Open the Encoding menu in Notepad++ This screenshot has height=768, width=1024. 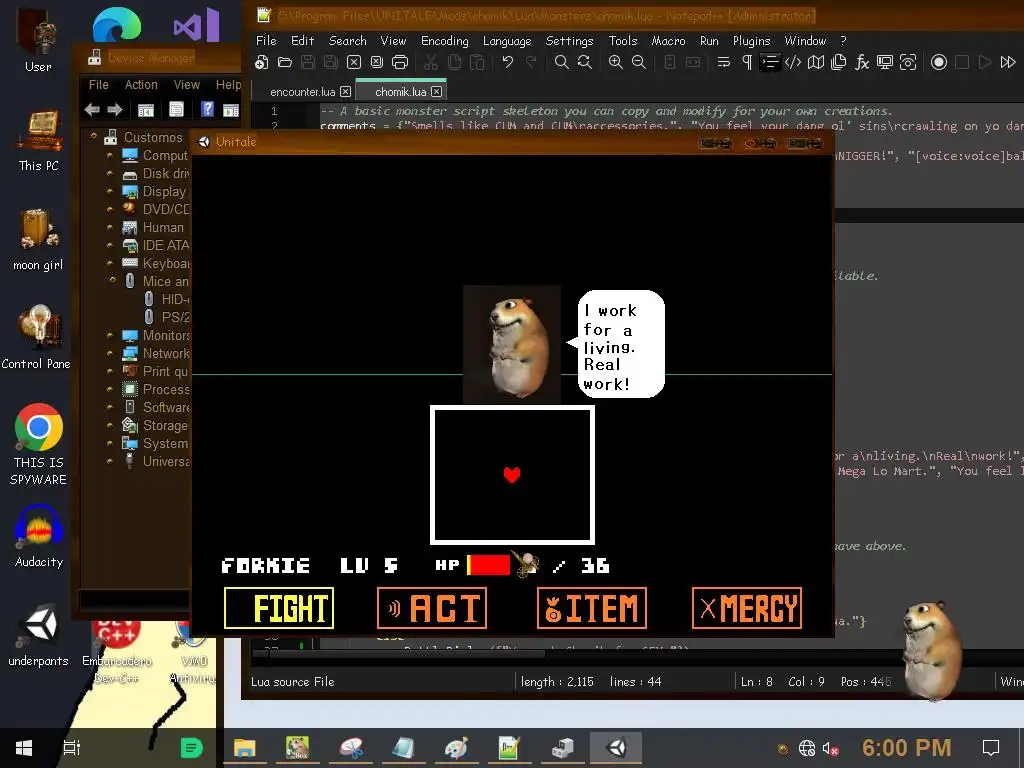445,40
